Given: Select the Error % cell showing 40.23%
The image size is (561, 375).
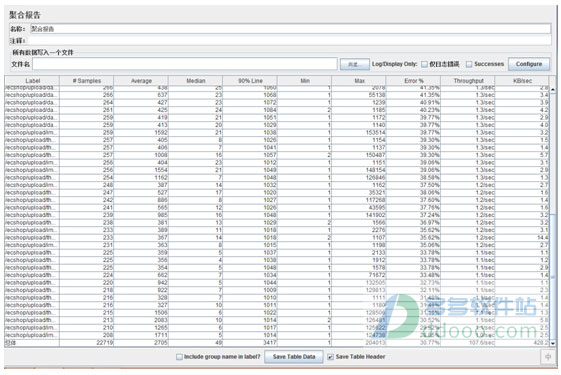Looking at the screenshot, I should (x=413, y=110).
